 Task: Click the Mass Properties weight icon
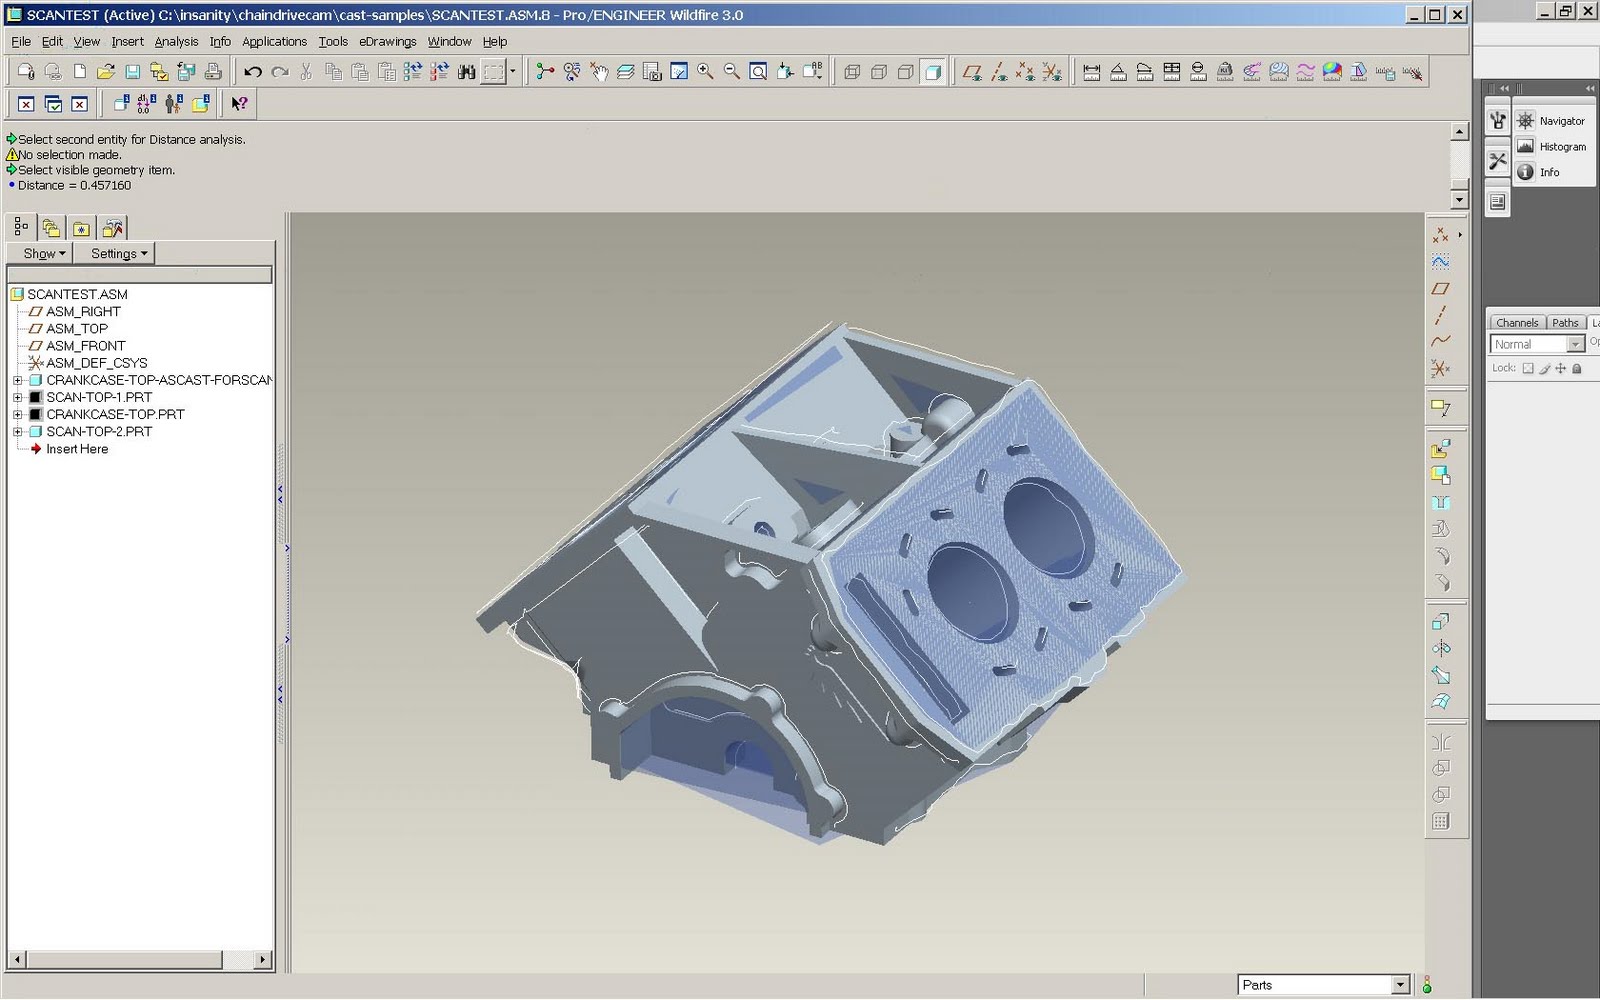point(1225,72)
